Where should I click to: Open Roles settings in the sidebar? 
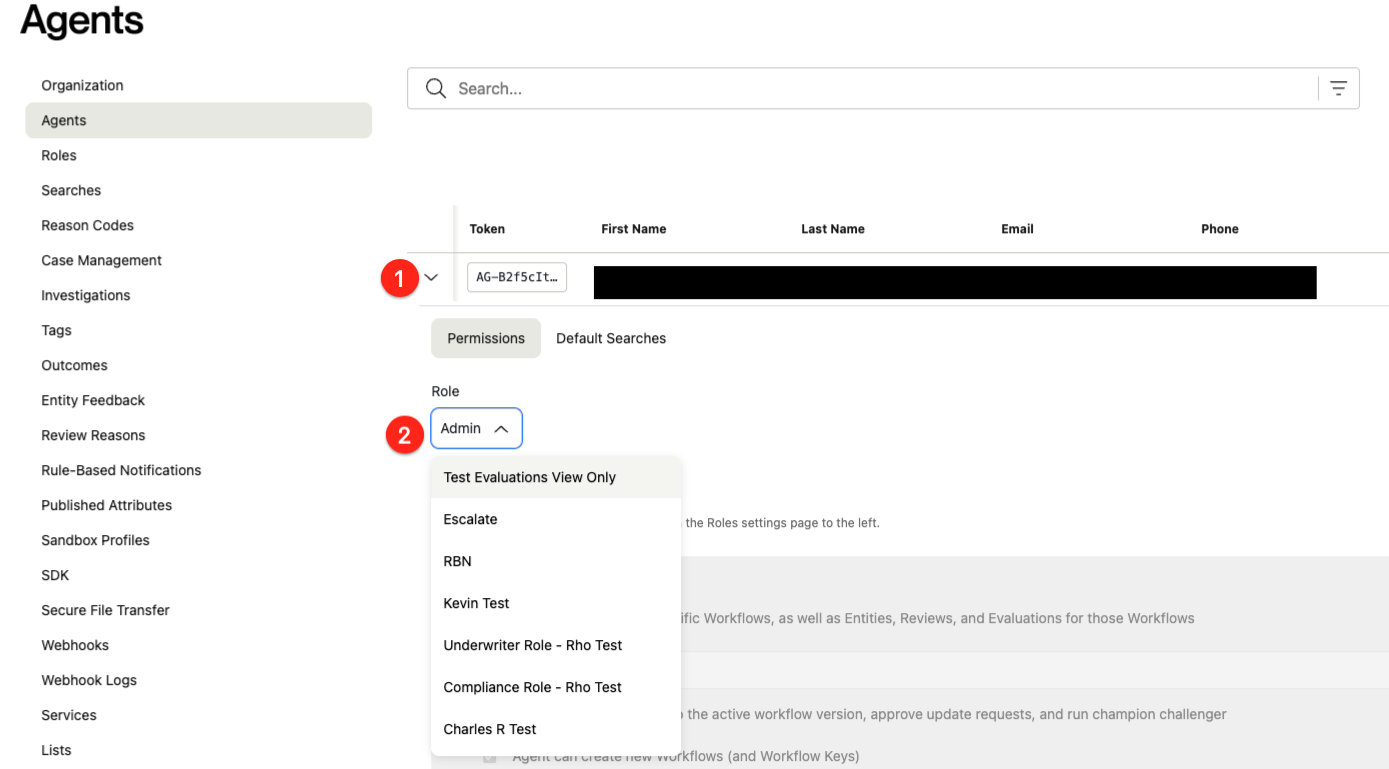(59, 155)
